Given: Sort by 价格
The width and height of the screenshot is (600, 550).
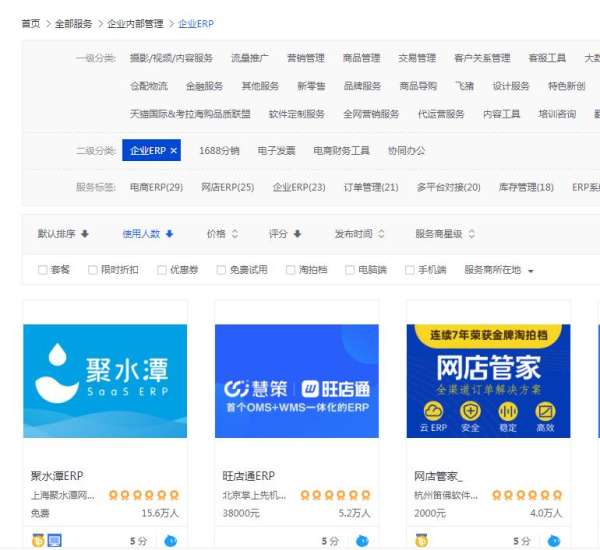Looking at the screenshot, I should (222, 233).
